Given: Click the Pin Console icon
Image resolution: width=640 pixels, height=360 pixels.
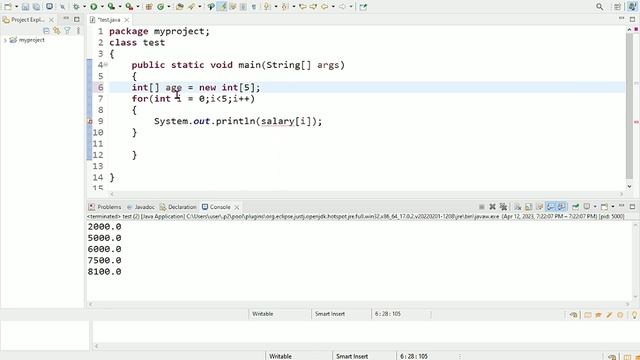Looking at the screenshot, I should coord(576,207).
